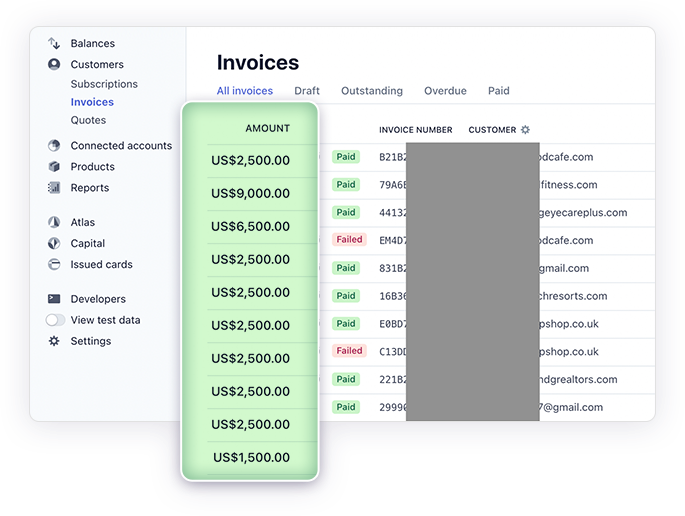Viewport: 685px width, 516px height.
Task: Click the Failed badge in the EM4D row
Action: [x=349, y=239]
